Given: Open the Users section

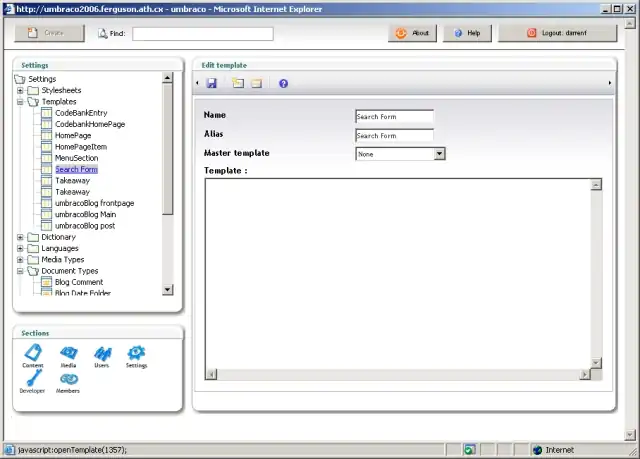Looking at the screenshot, I should (x=101, y=353).
